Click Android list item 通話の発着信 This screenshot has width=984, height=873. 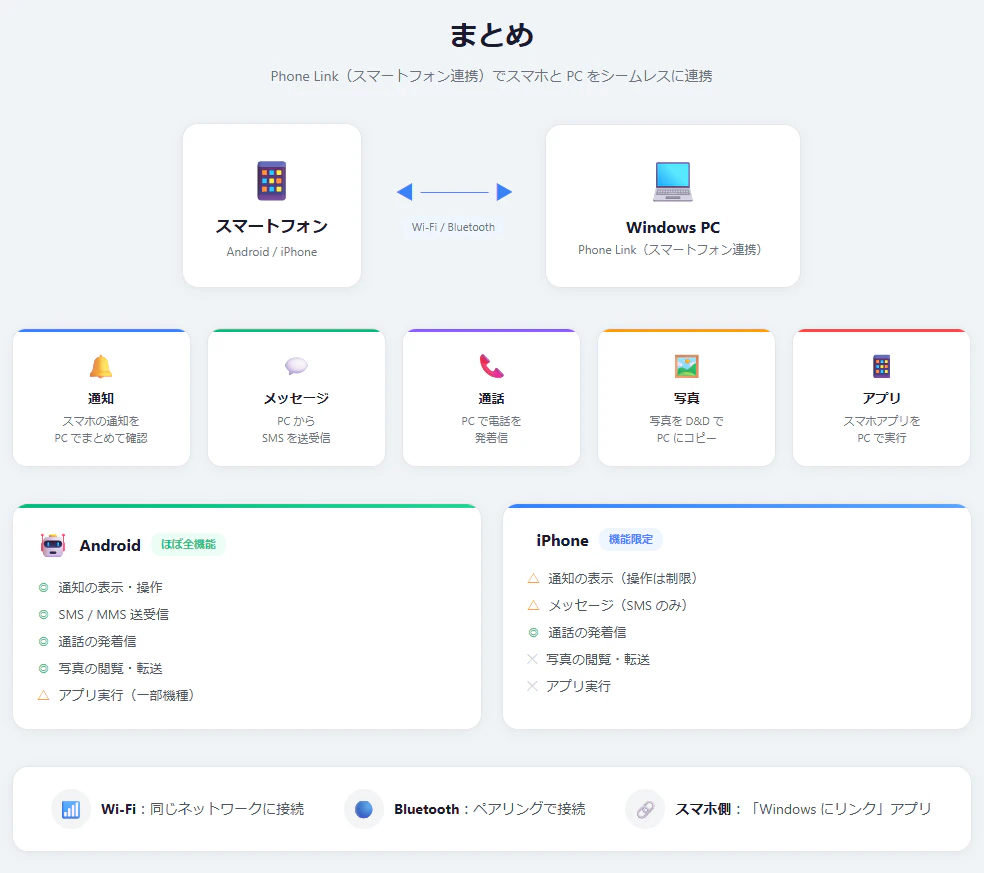coord(97,641)
